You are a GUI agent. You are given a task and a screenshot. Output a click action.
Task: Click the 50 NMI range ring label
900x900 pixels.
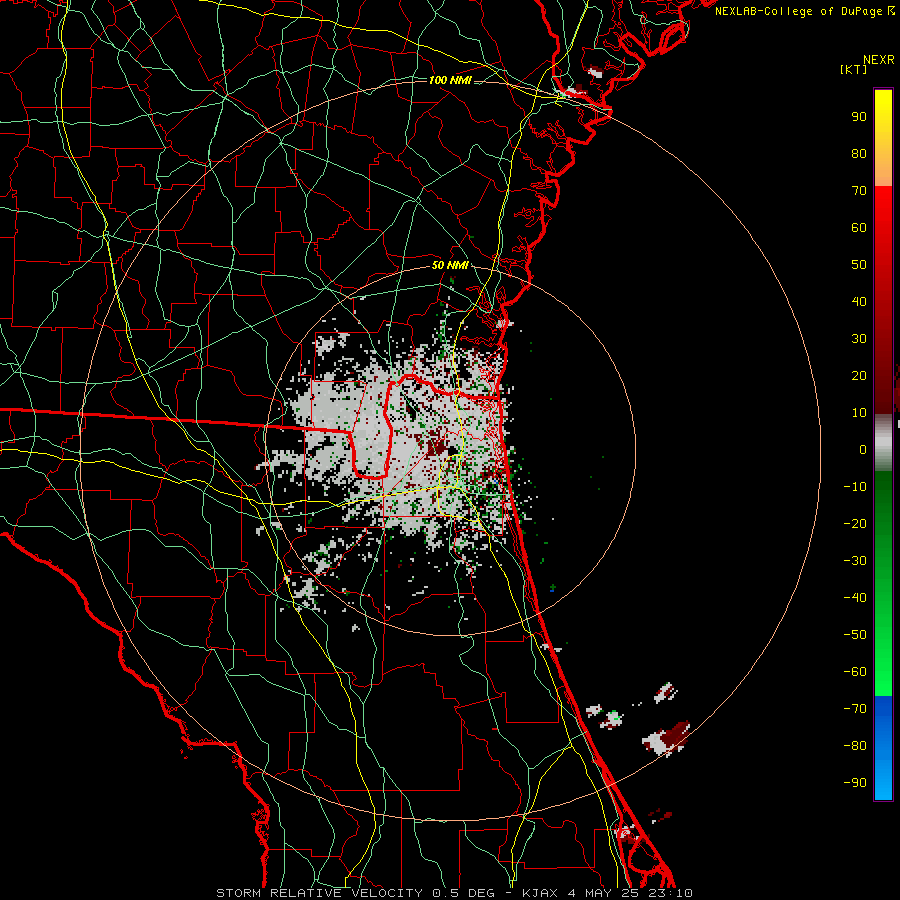tap(450, 265)
